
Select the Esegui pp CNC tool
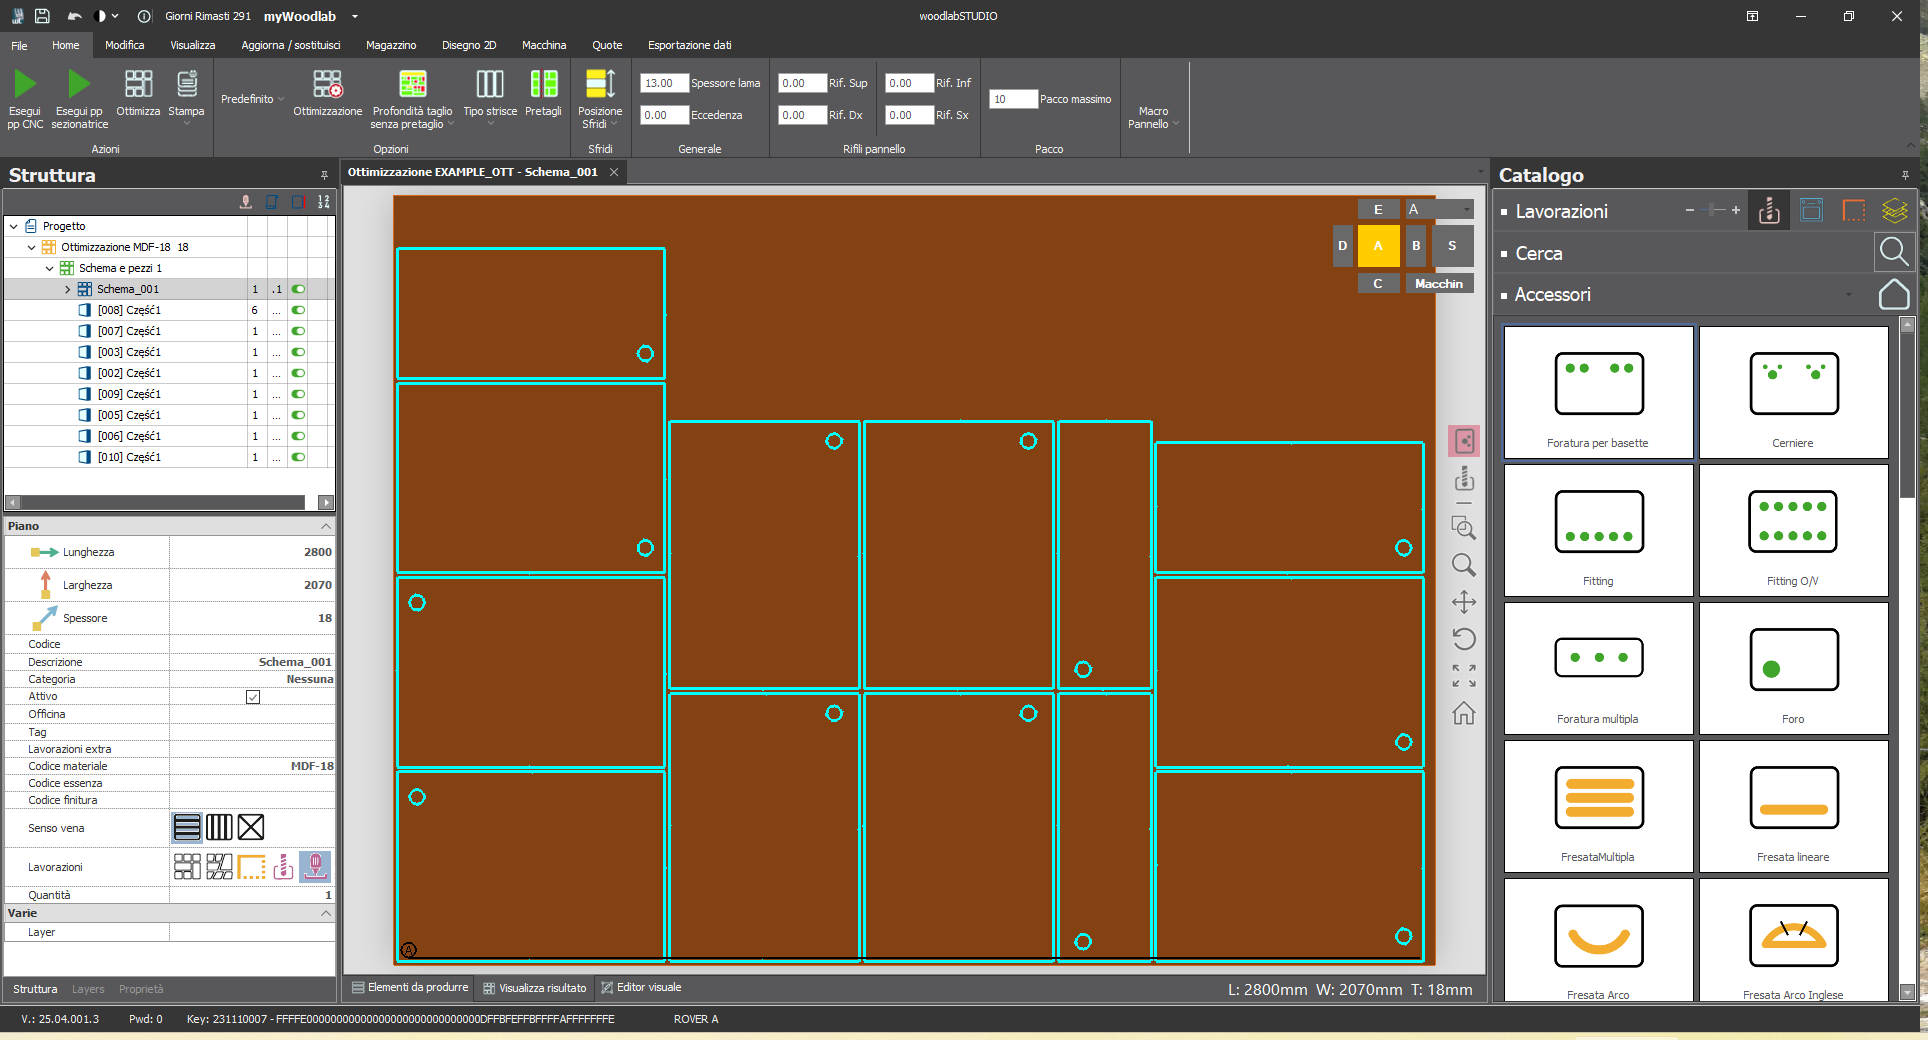25,97
